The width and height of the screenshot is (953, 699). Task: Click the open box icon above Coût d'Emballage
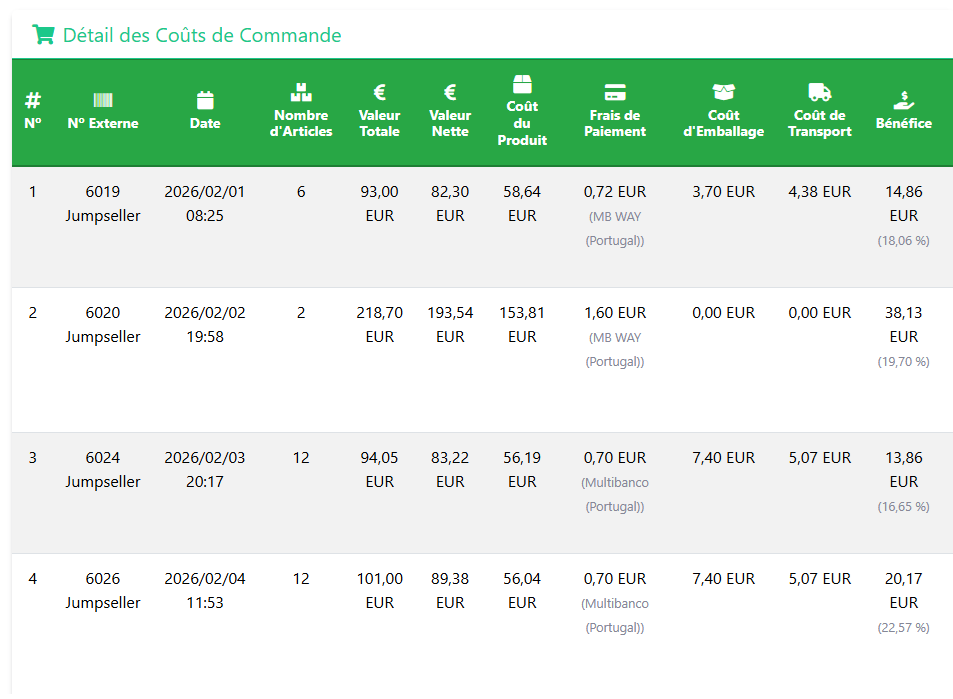click(x=723, y=92)
